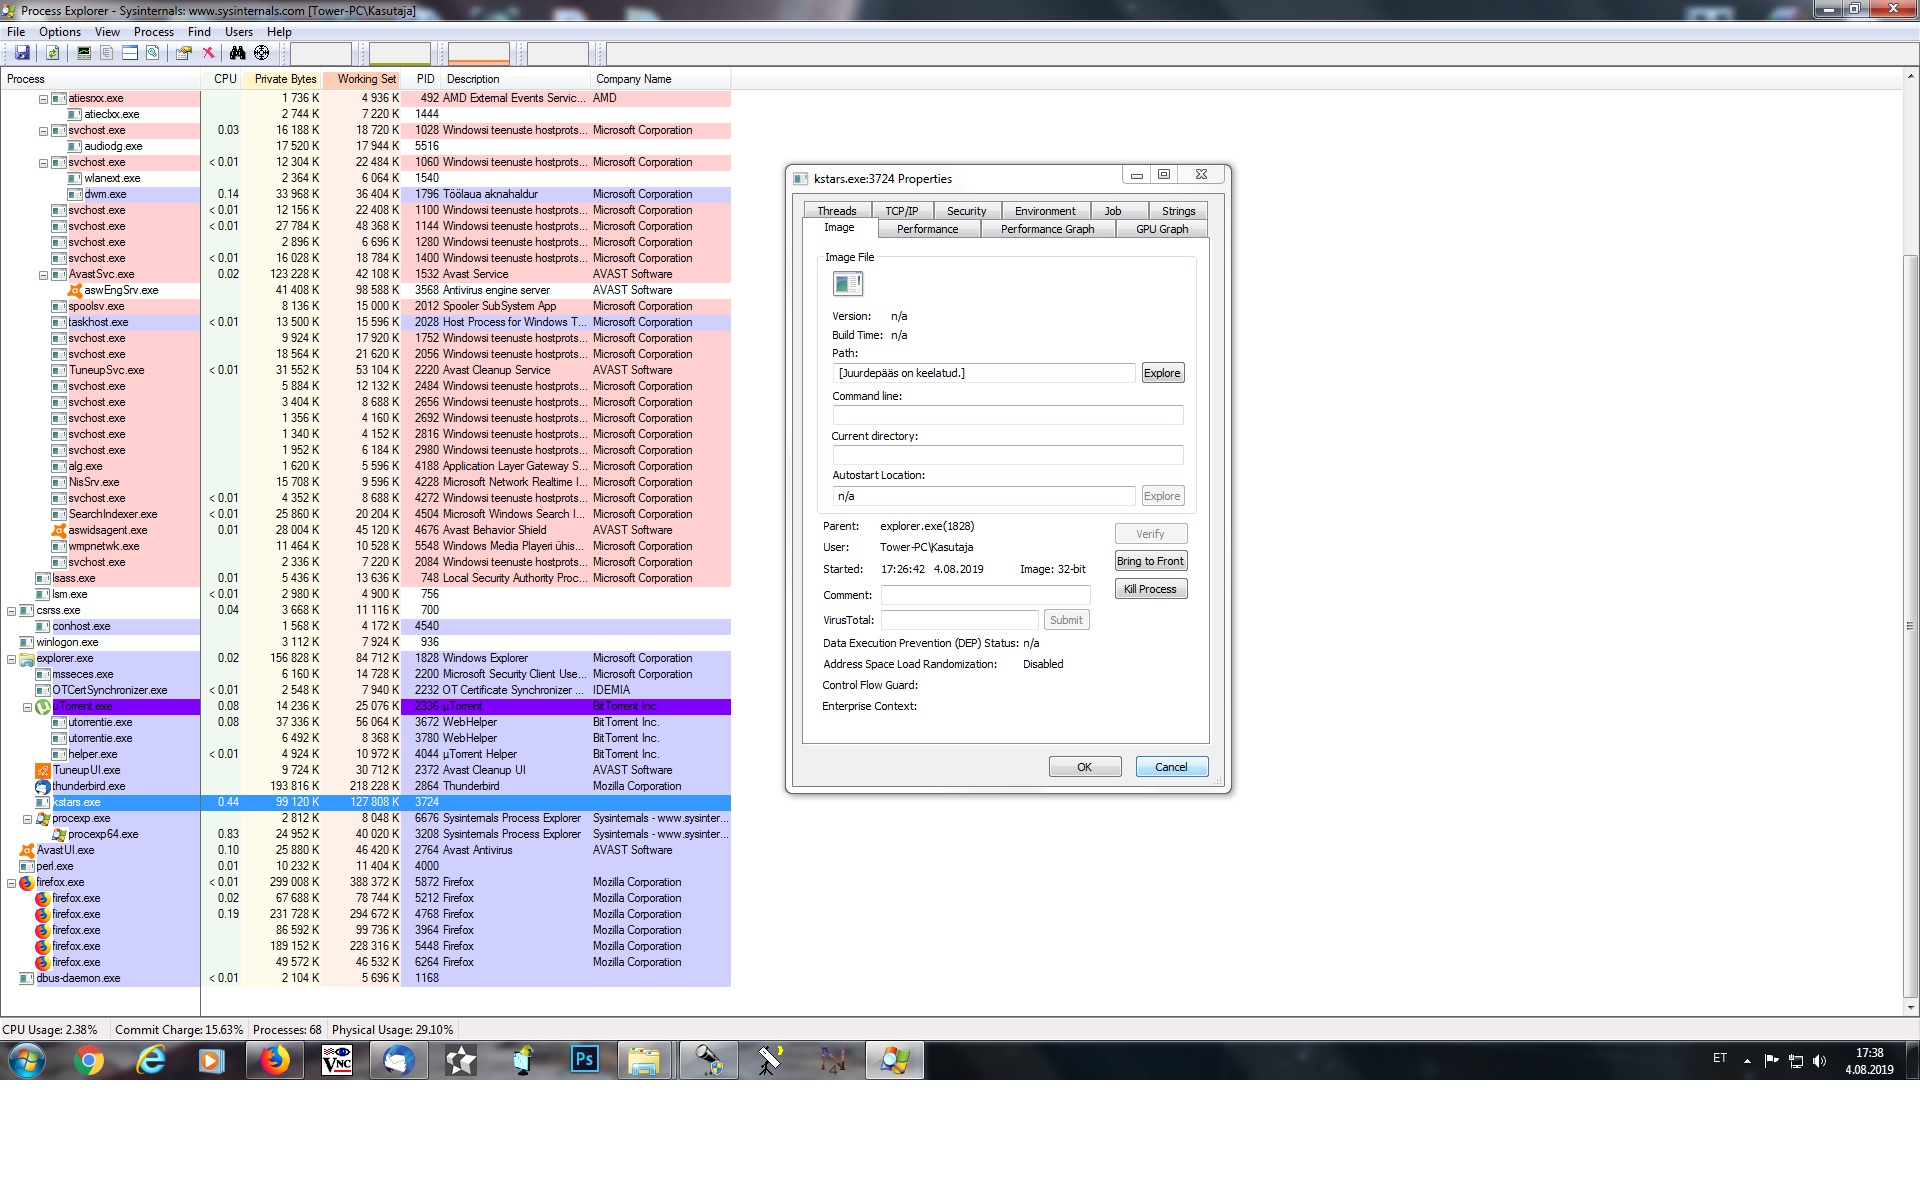This screenshot has height=1196, width=1920.
Task: Select the thunderbird.exe process row
Action: 365,786
